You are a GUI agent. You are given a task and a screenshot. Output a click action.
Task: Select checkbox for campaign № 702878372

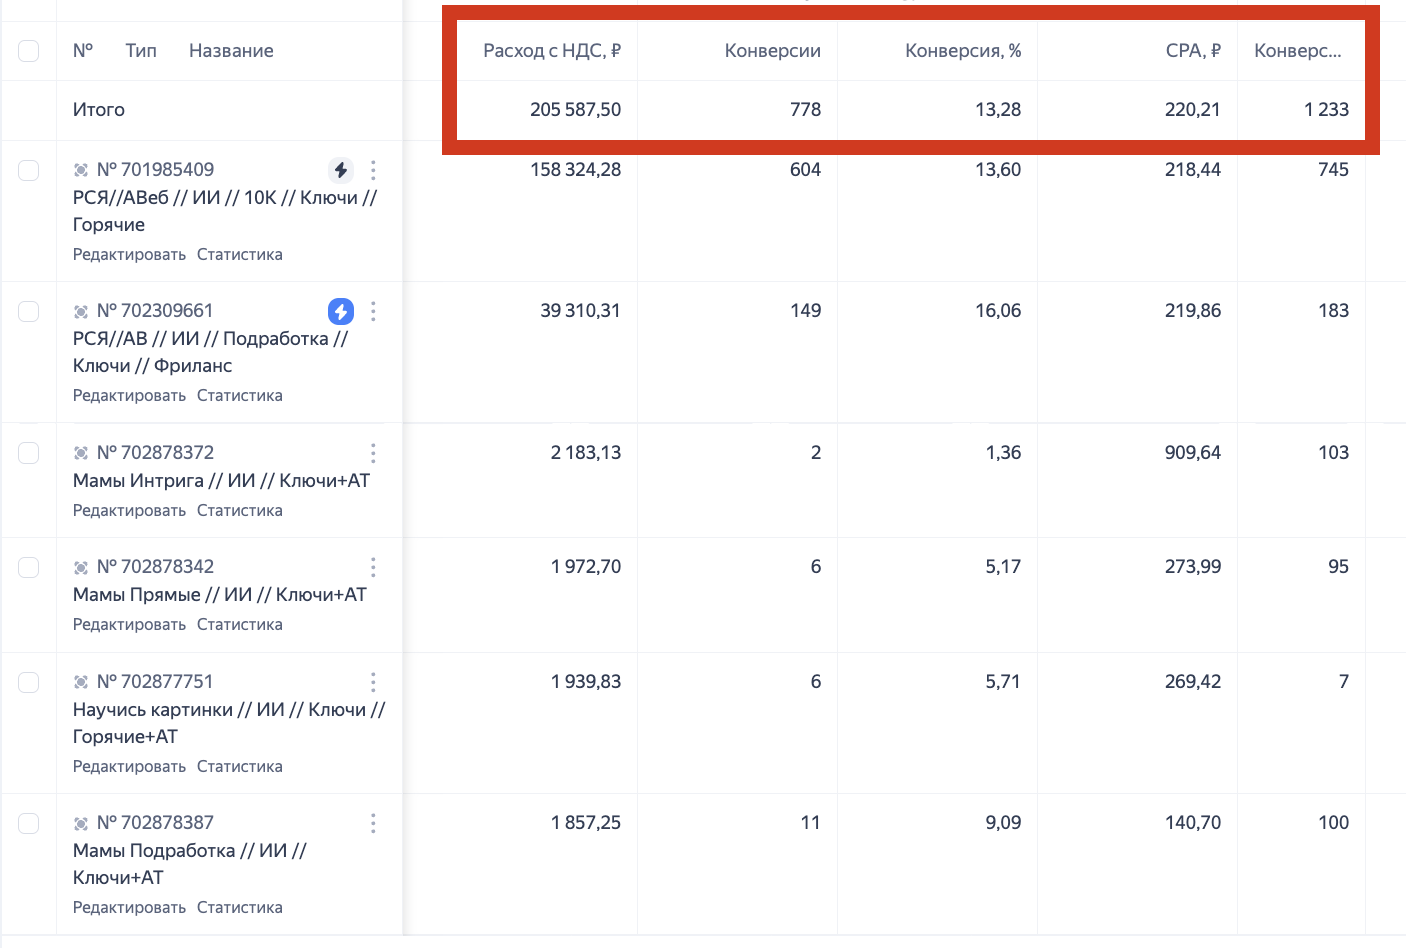pos(29,453)
